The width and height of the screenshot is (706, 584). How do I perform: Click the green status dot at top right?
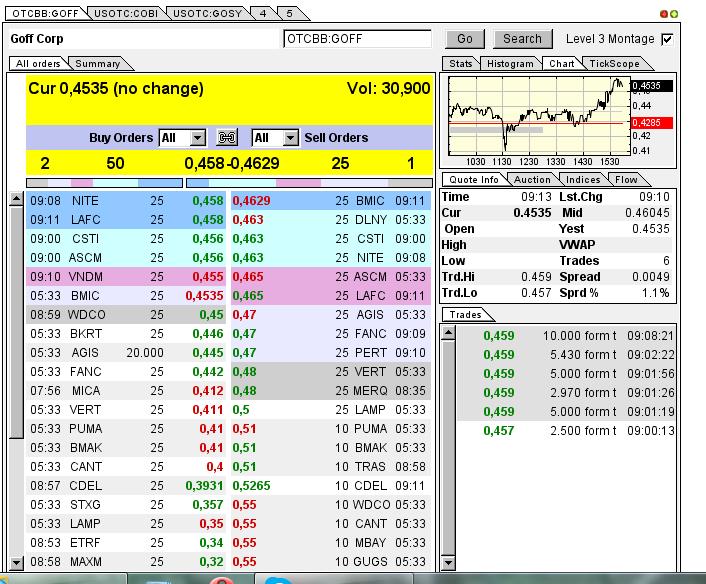point(674,14)
